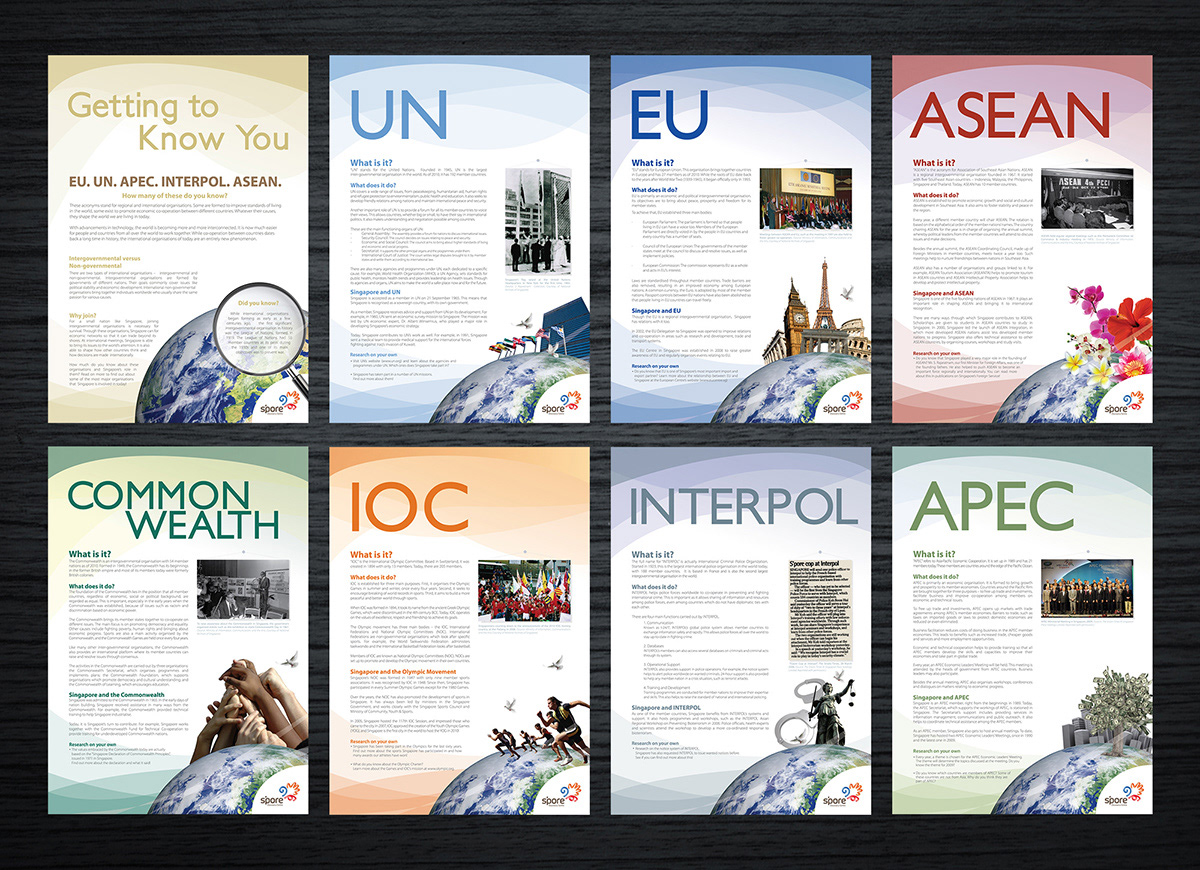
Task: Select 'What is it?' on the APEC poster
Action: [933, 555]
